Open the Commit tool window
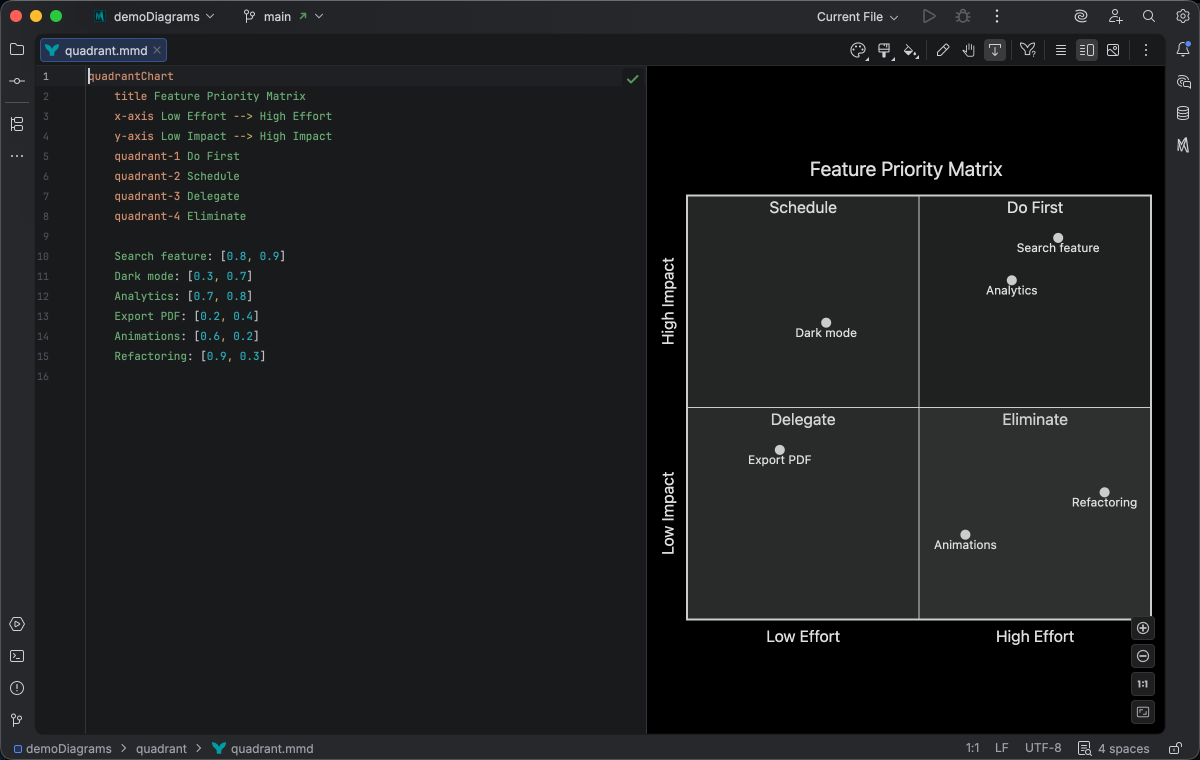 click(17, 81)
